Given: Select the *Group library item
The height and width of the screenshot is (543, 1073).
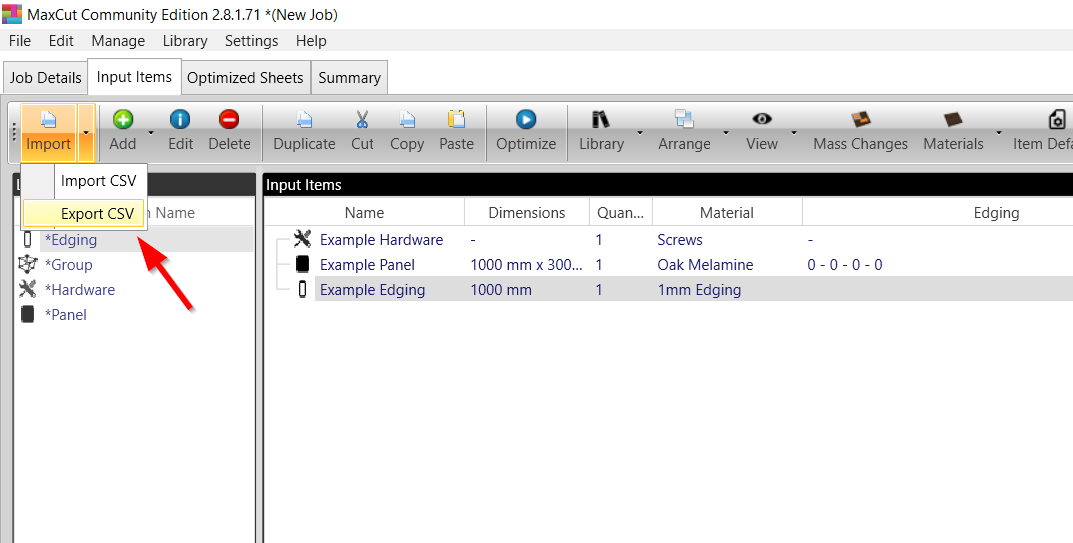Looking at the screenshot, I should (68, 265).
